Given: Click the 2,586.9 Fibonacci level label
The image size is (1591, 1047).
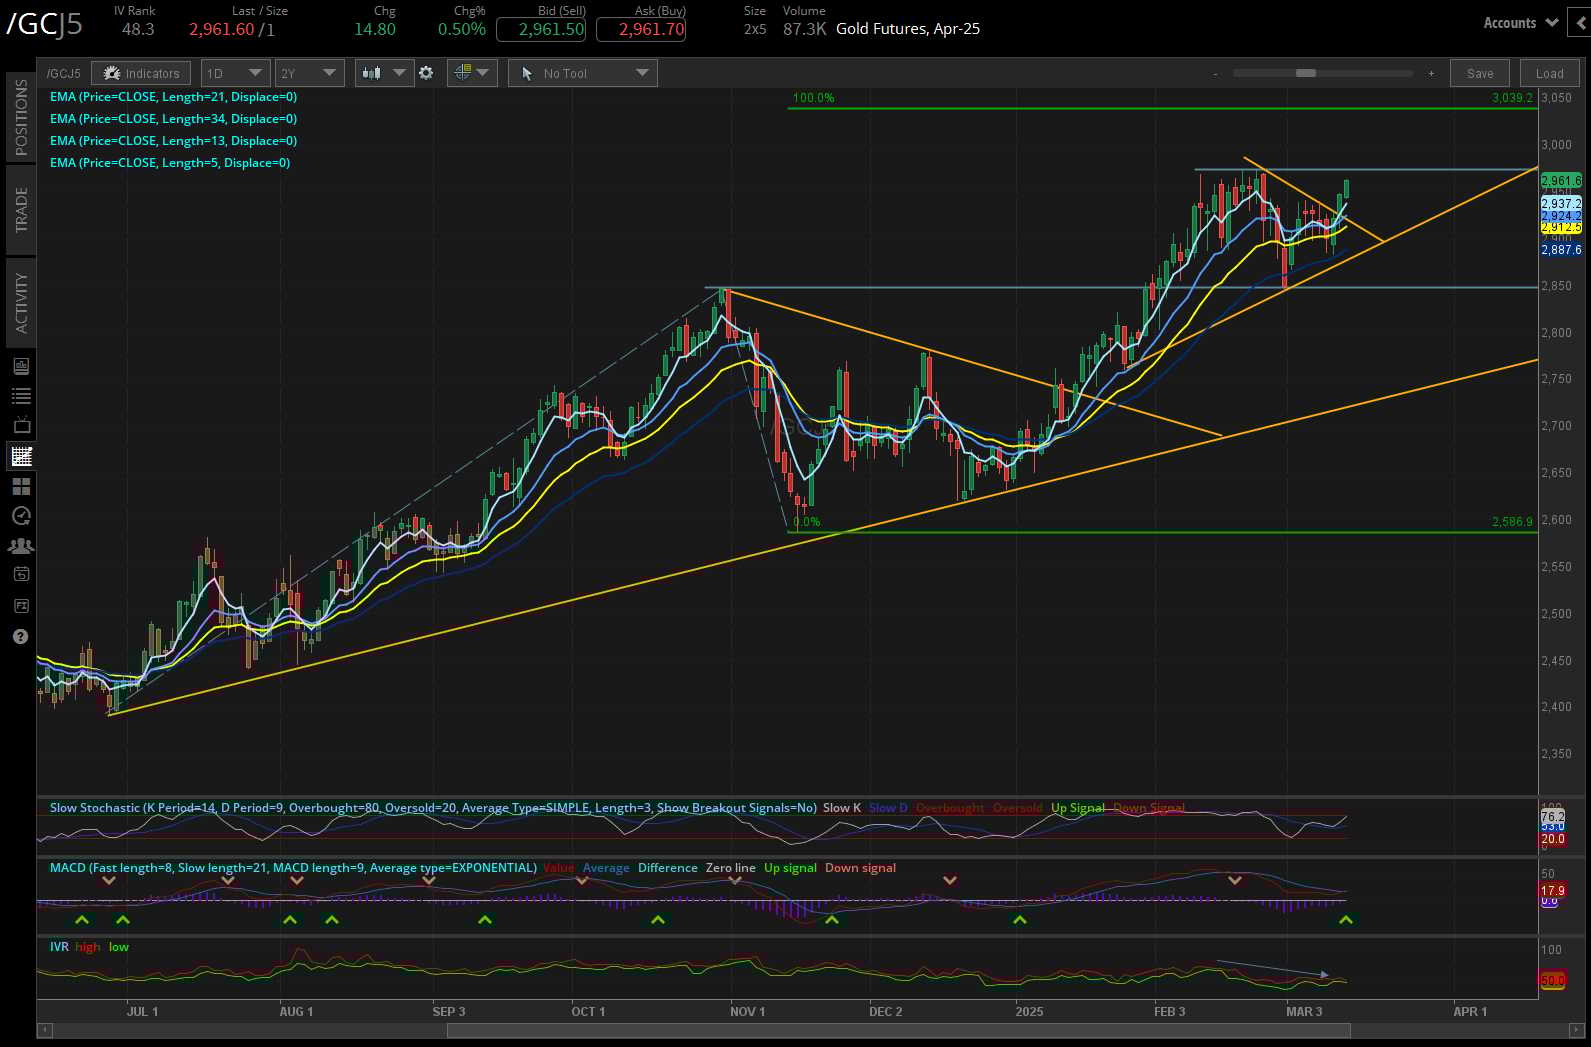Looking at the screenshot, I should click(x=1511, y=522).
